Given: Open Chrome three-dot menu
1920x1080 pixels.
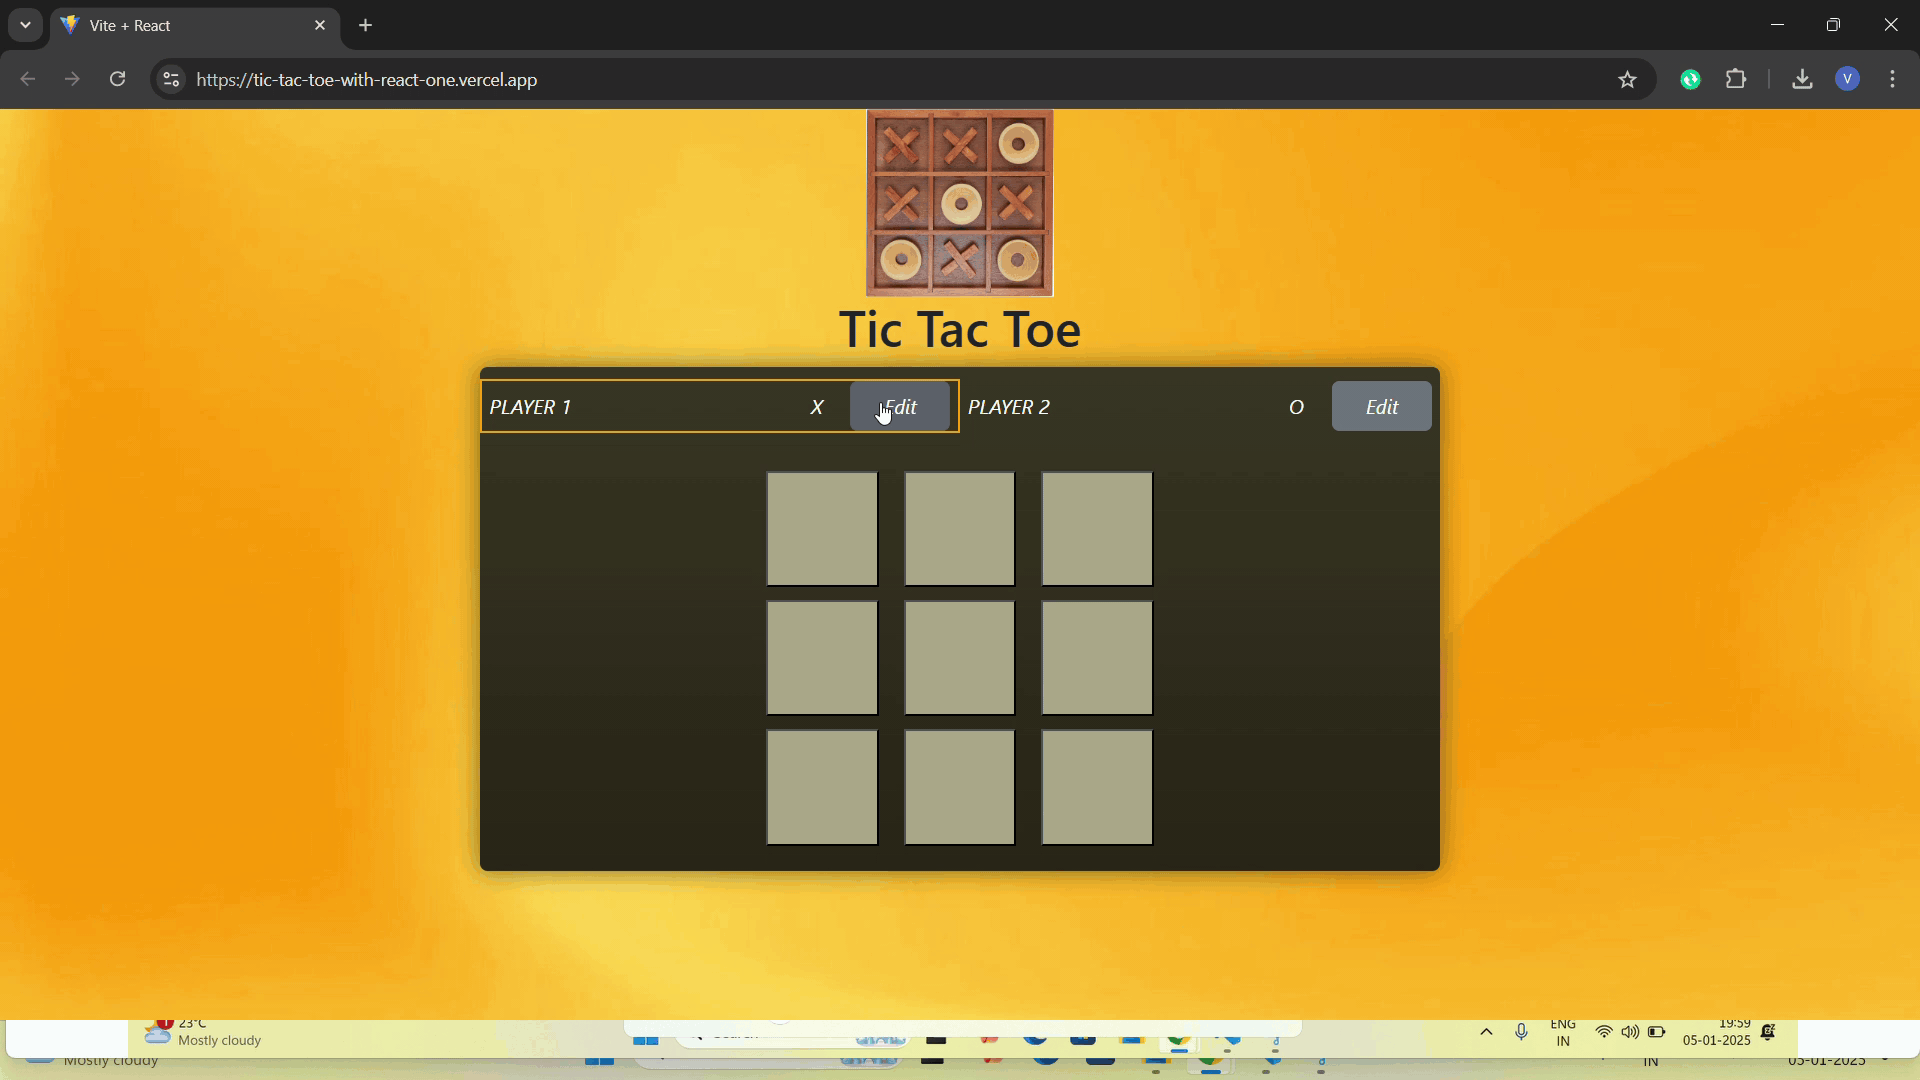Looking at the screenshot, I should pos(1893,79).
